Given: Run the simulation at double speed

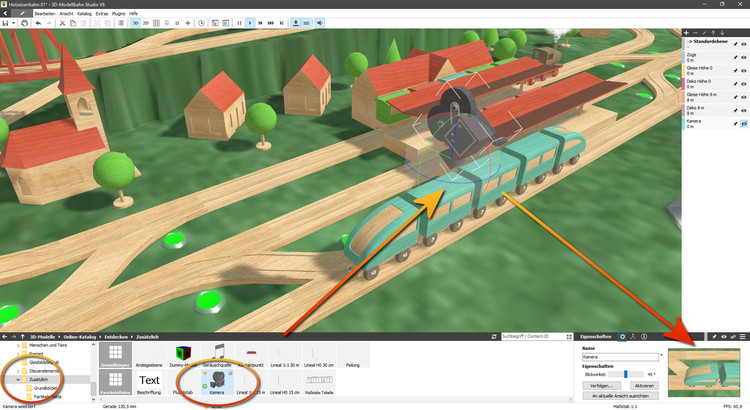Looking at the screenshot, I should click(260, 23).
